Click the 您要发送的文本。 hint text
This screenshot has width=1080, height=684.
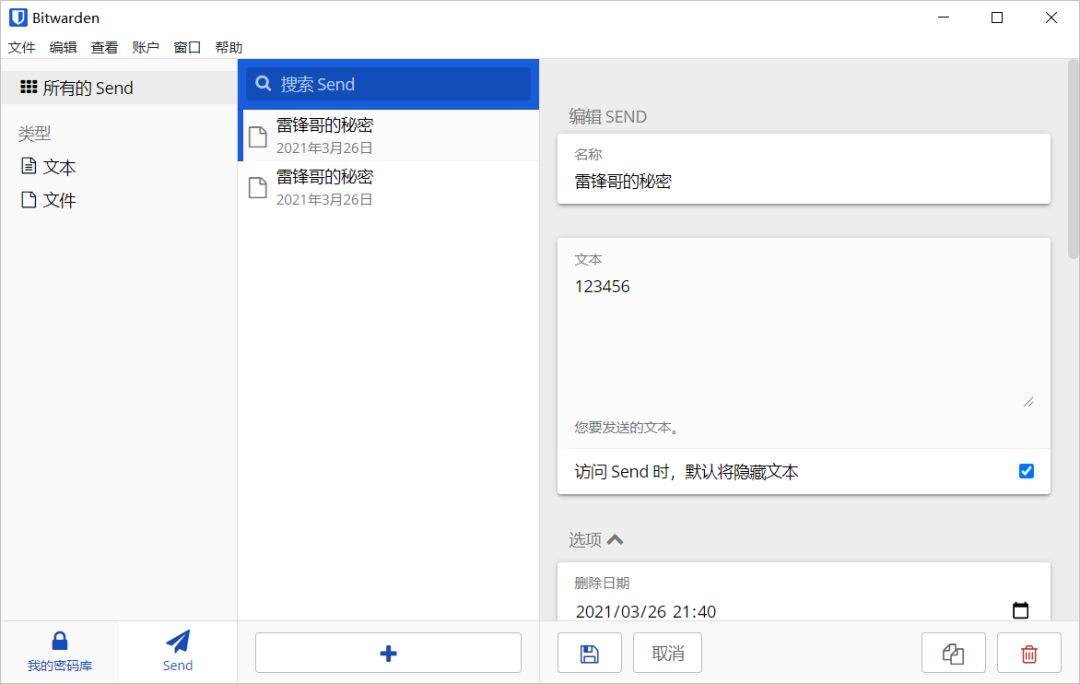(x=627, y=428)
